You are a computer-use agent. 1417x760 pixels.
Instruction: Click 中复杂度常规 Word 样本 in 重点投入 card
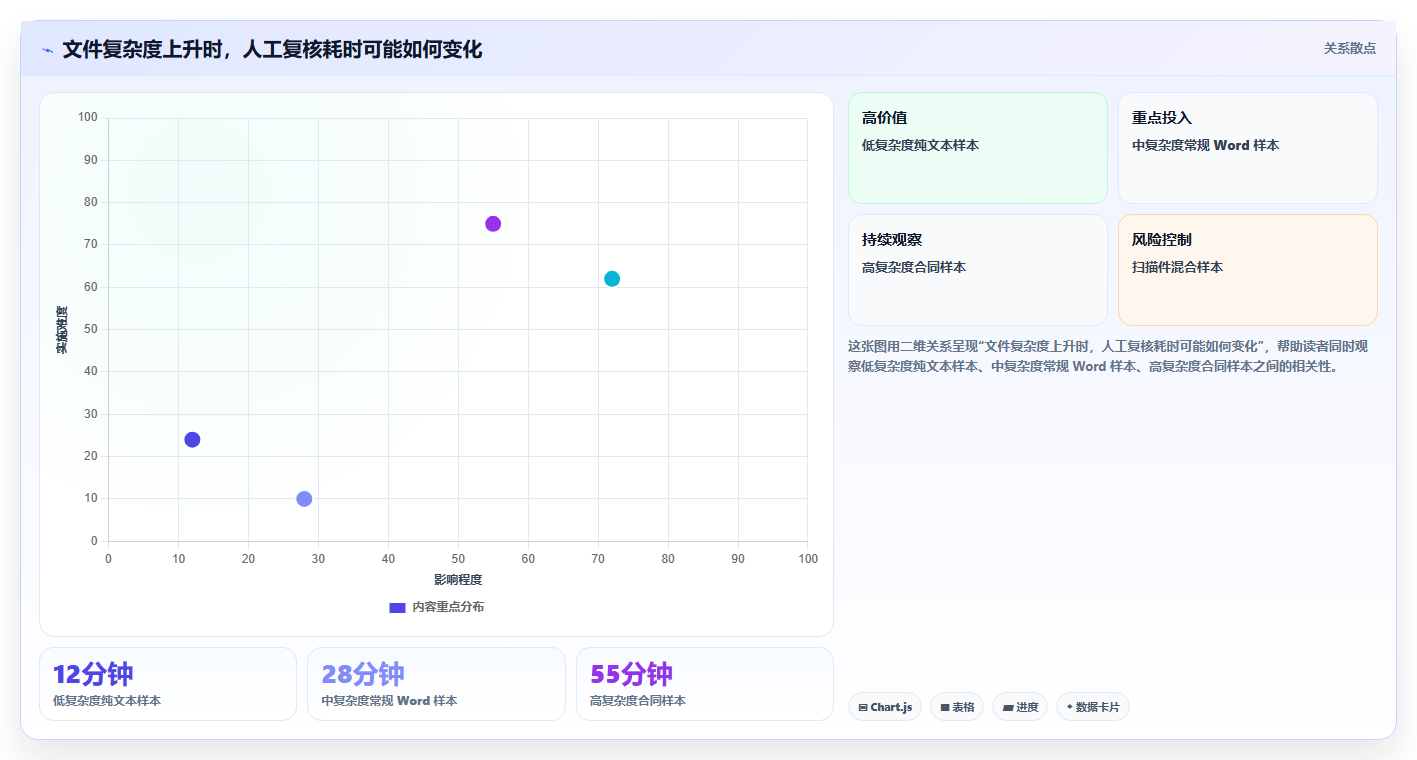(x=1205, y=145)
